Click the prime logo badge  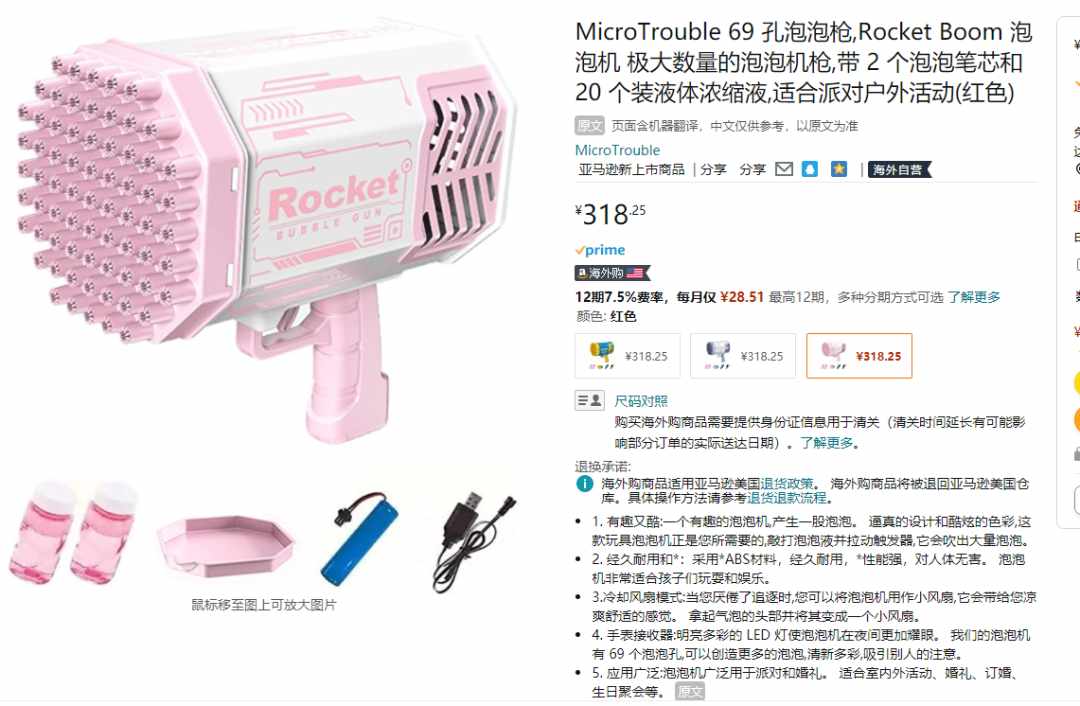click(x=601, y=249)
